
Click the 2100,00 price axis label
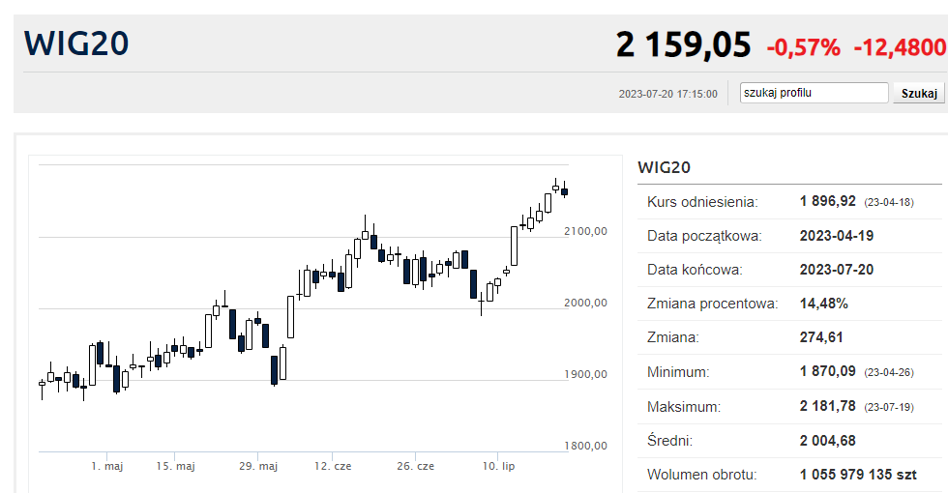coord(585,231)
